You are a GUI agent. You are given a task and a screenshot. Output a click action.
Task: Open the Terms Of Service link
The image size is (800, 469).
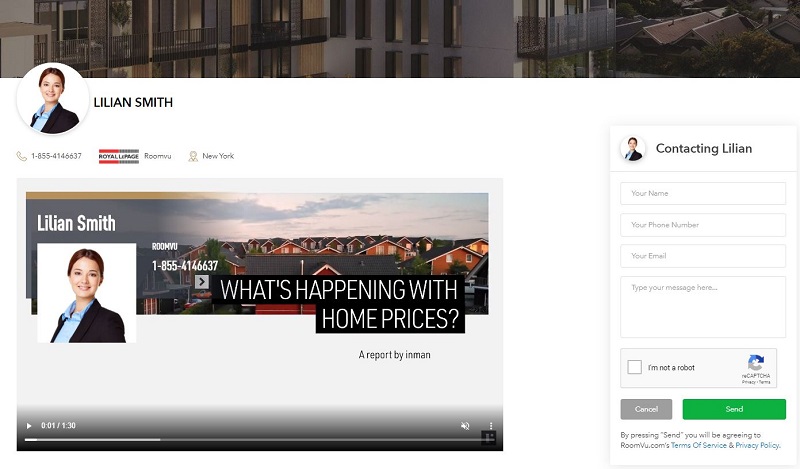(698, 445)
